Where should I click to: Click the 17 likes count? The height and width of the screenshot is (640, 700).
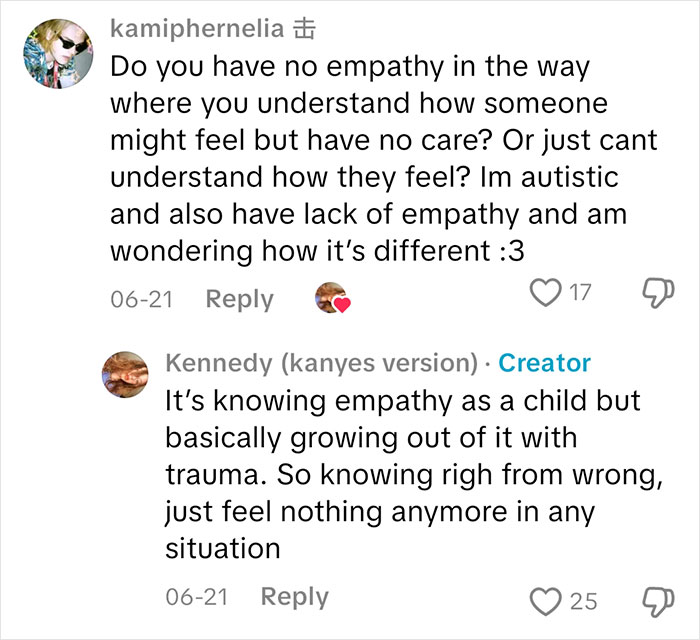(580, 293)
